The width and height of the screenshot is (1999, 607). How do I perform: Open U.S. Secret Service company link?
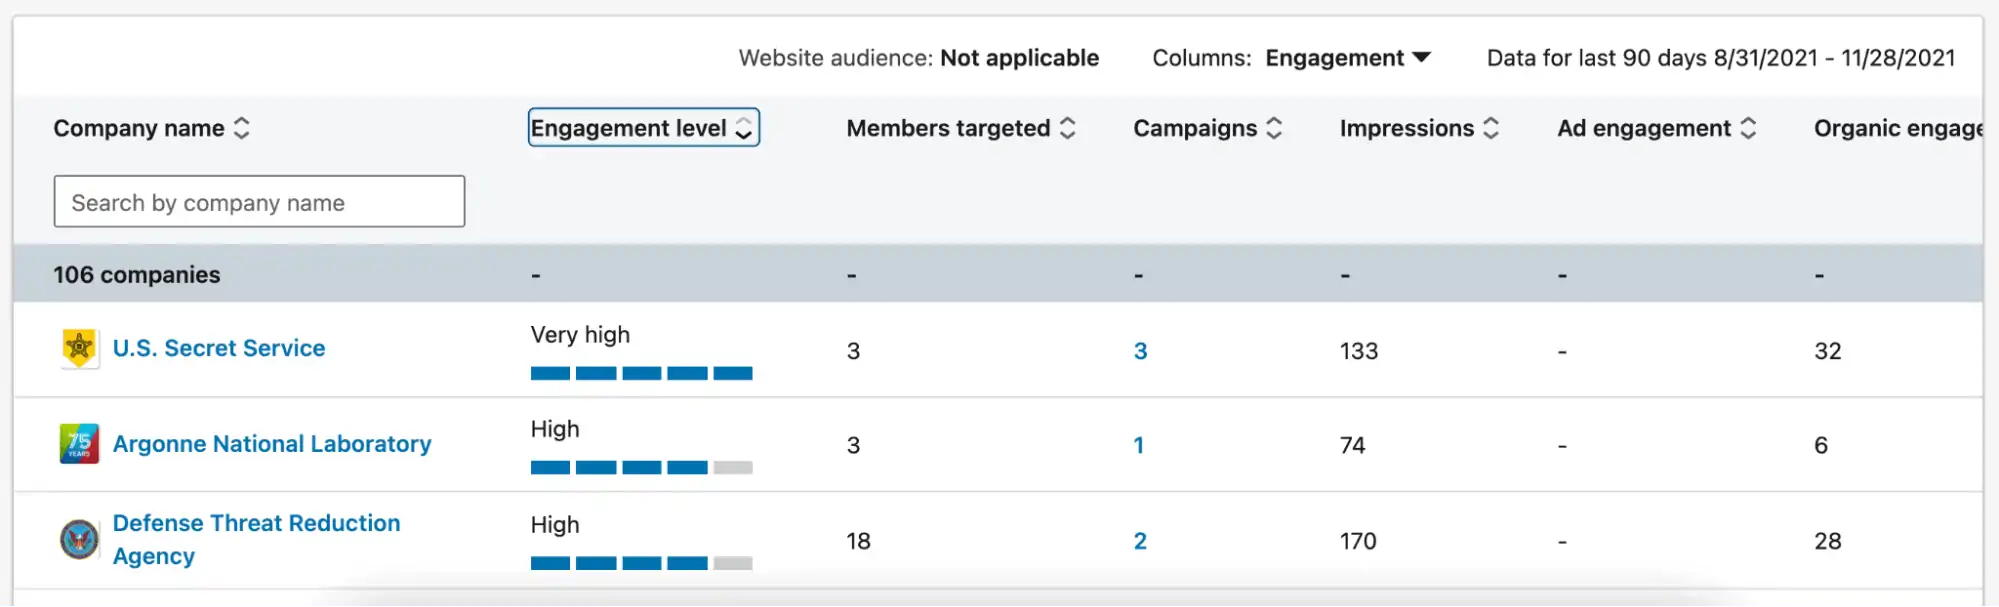click(219, 348)
